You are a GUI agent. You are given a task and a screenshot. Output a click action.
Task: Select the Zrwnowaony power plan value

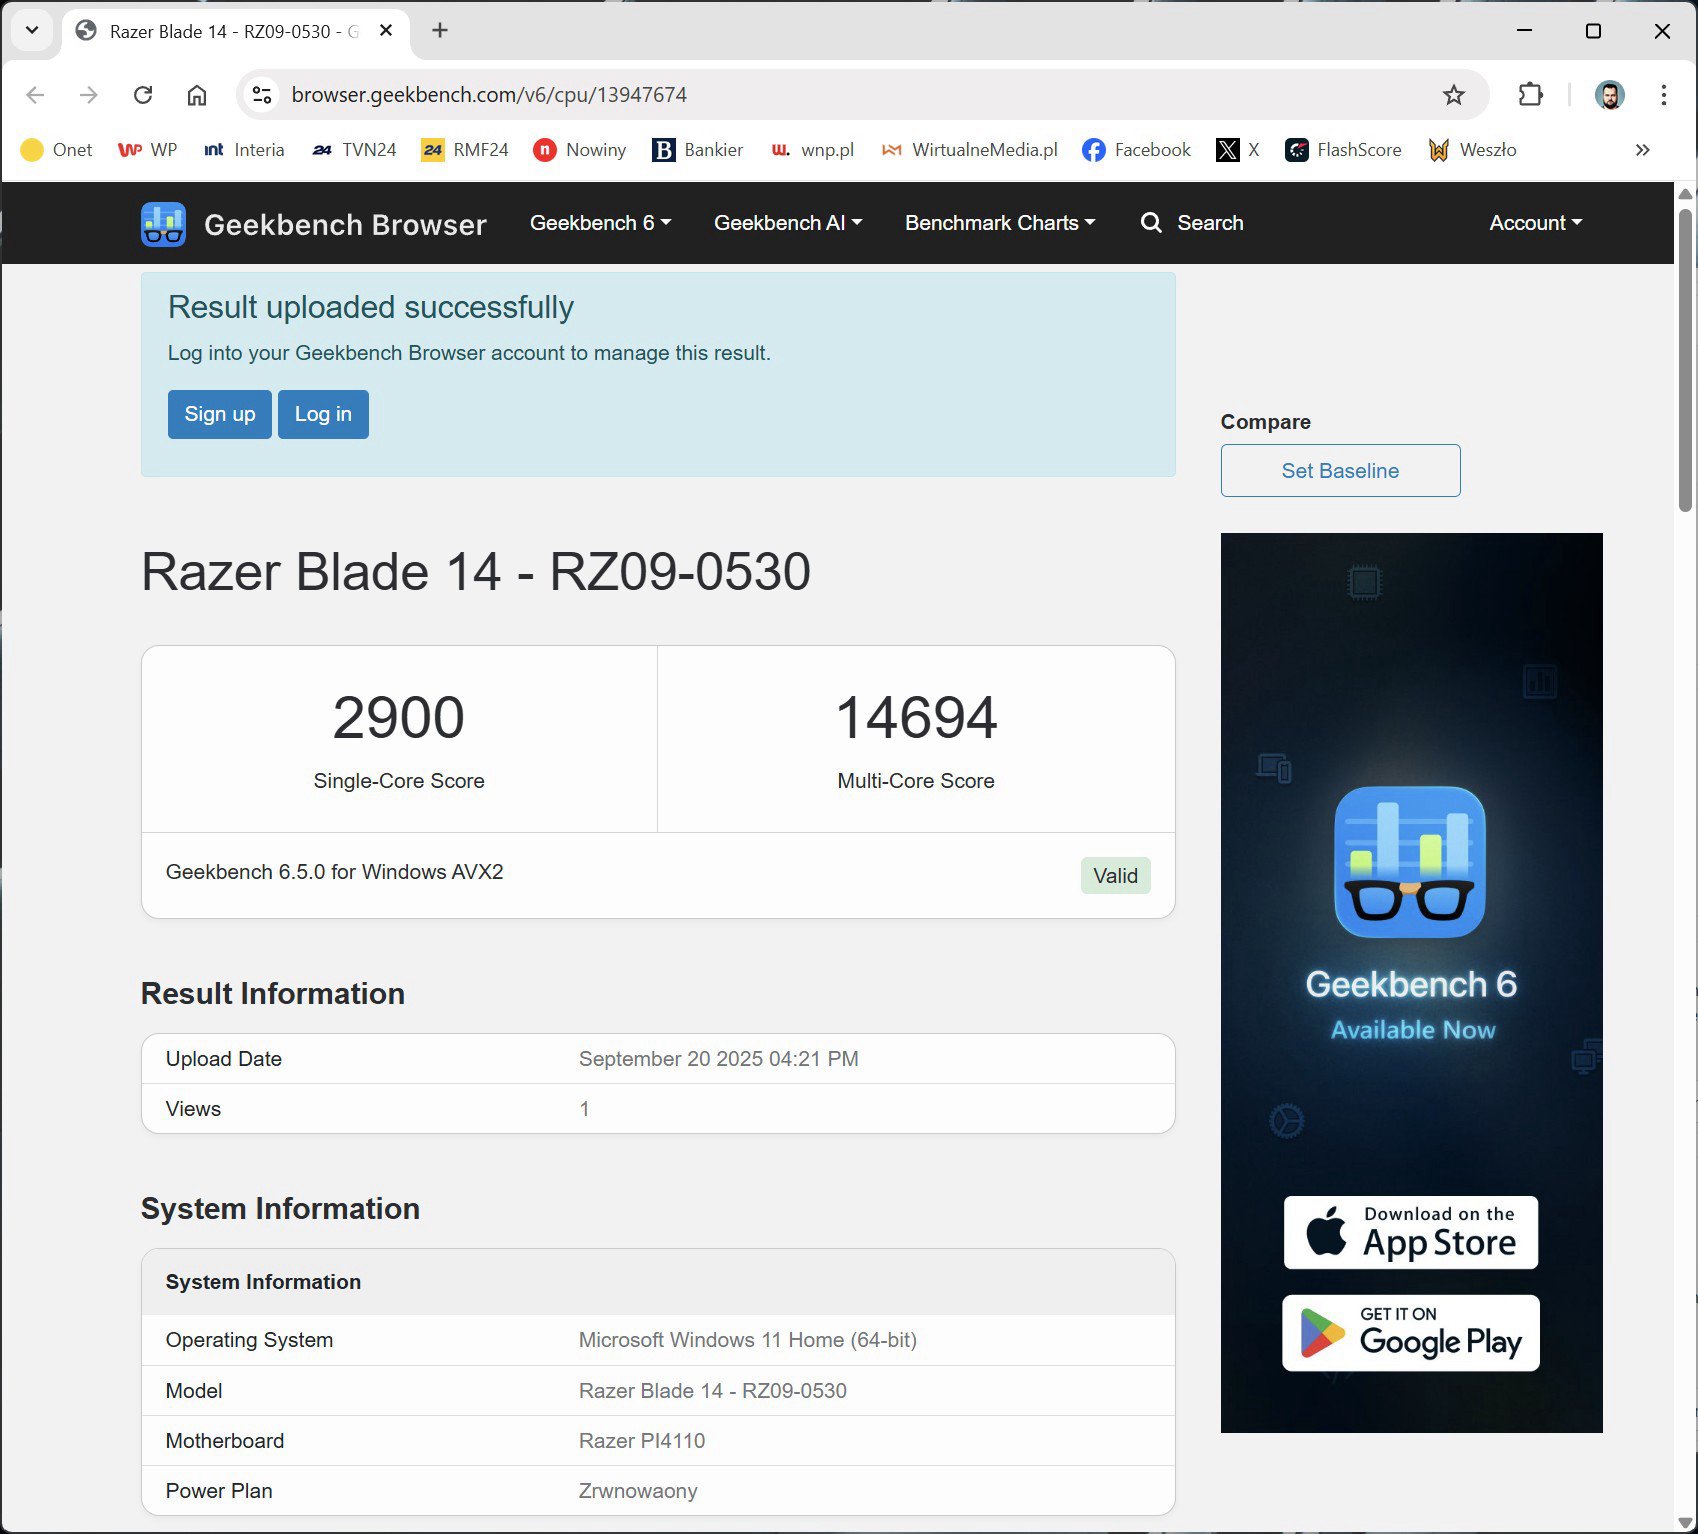[638, 1491]
